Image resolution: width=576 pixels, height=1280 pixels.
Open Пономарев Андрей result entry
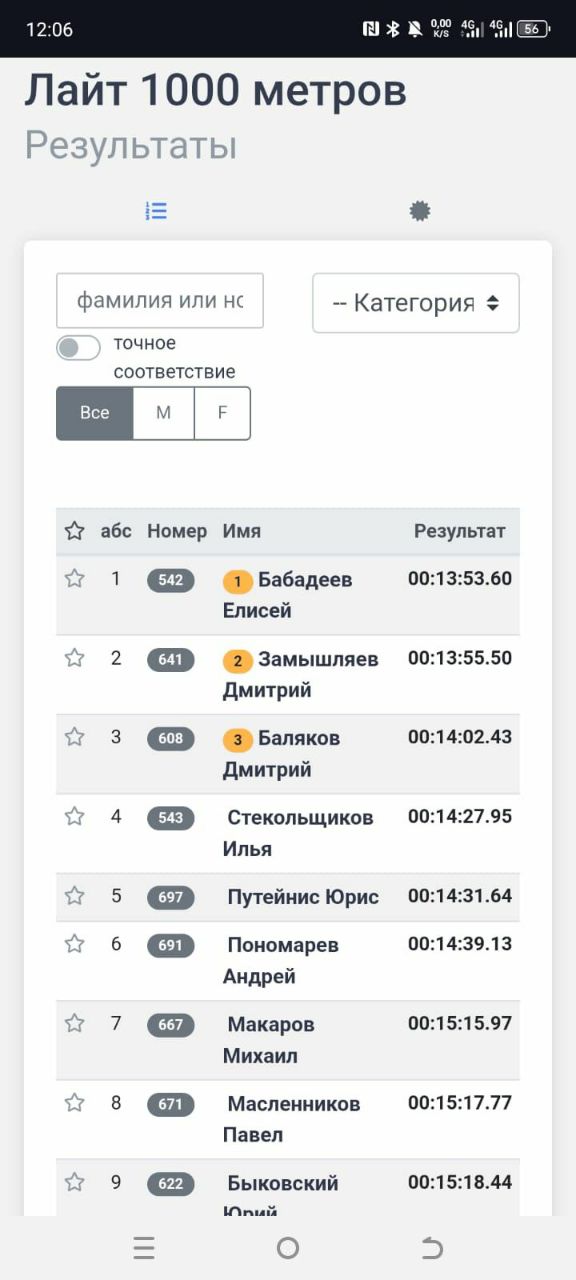click(x=288, y=960)
